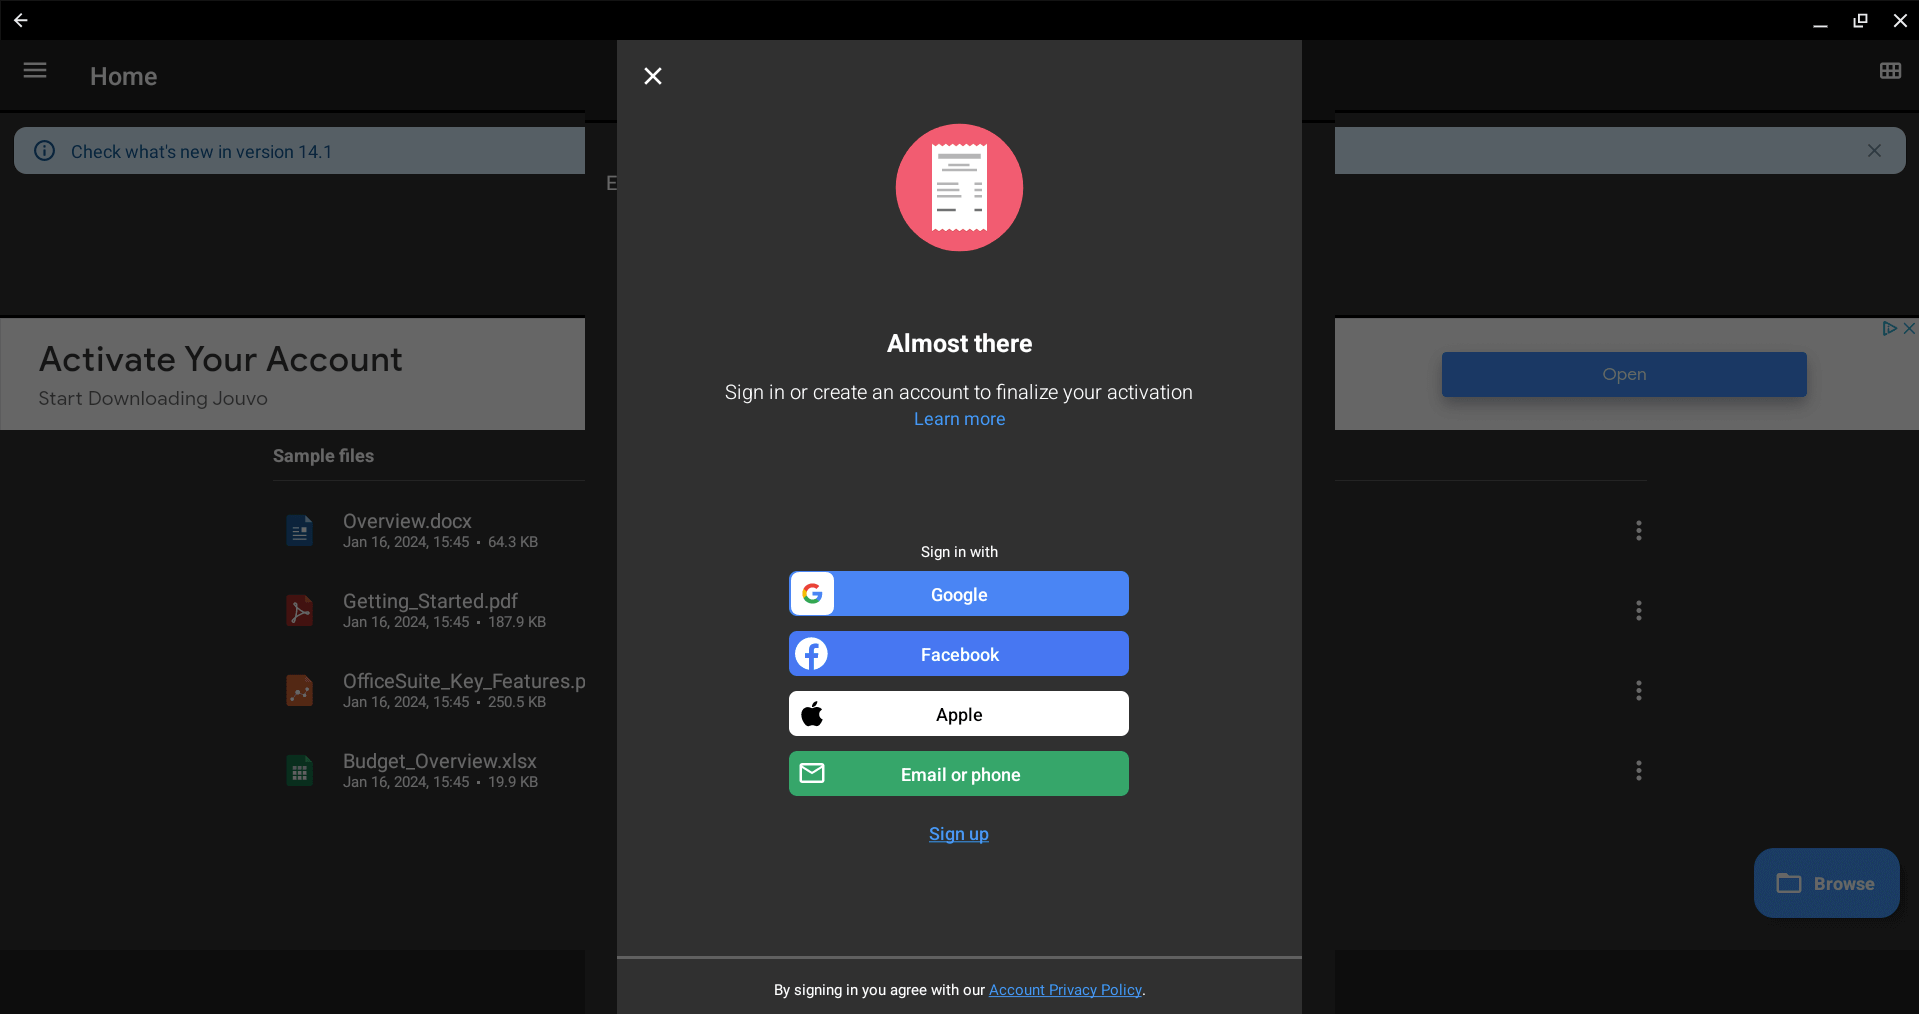This screenshot has height=1014, width=1919.
Task: Sign in with Facebook
Action: pyautogui.click(x=958, y=654)
